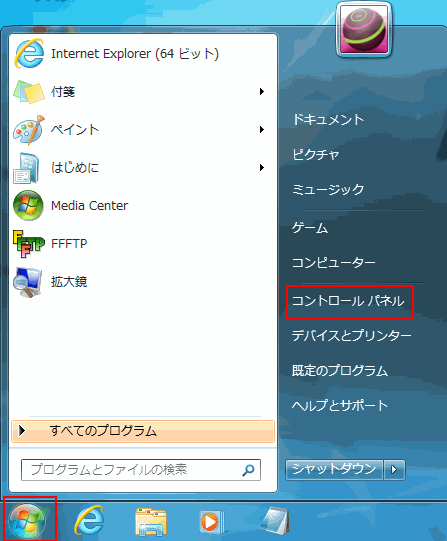Screen dimensions: 447x541
Task: Open the ペイント palette icon
Action: tap(29, 130)
